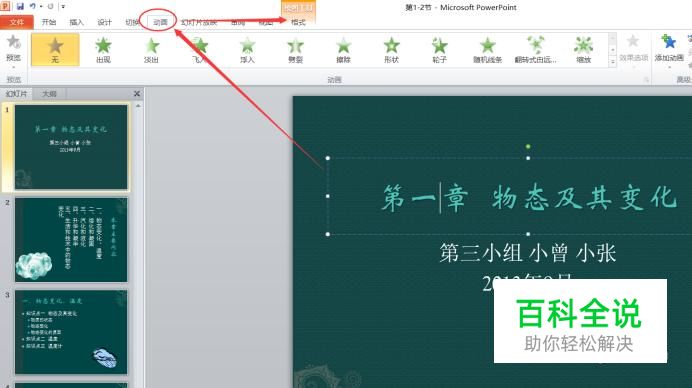Select slide 1 thumbnail
This screenshot has width=692, height=388.
point(71,147)
